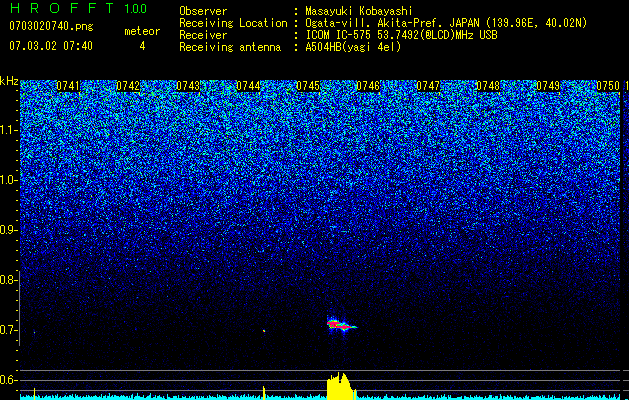Click the 0747 time marker
The height and width of the screenshot is (400, 629).
coord(428,86)
